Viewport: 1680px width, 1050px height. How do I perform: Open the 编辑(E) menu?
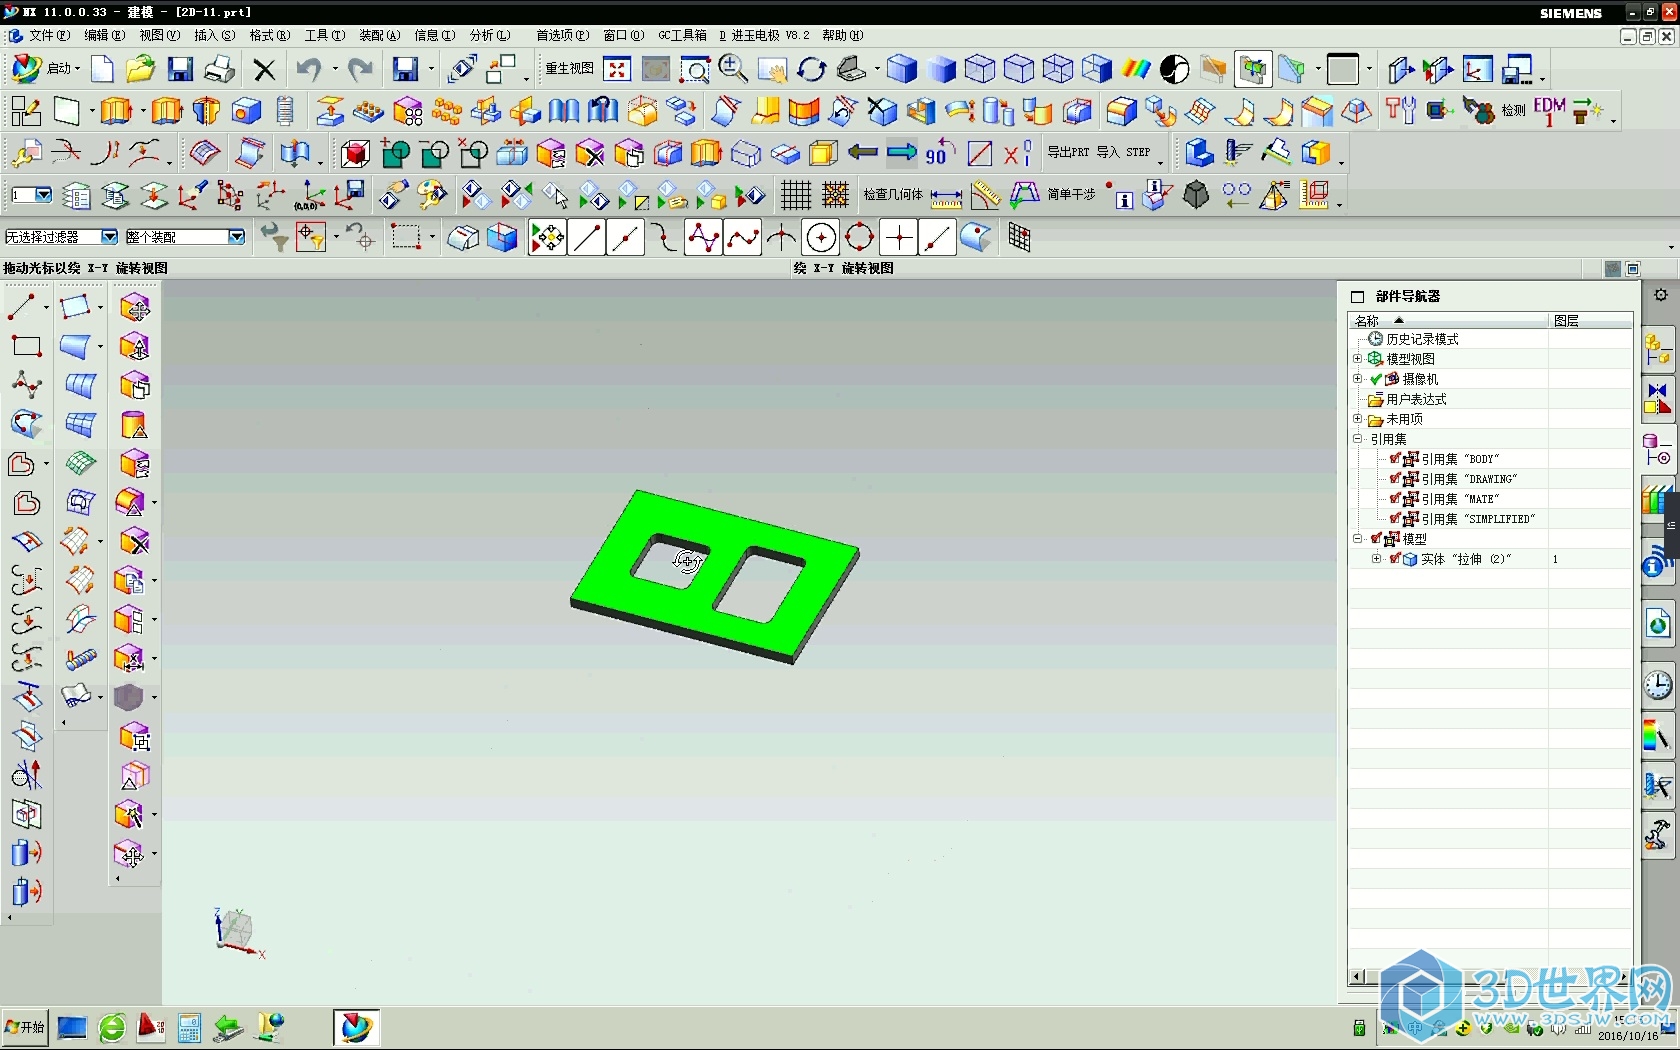point(104,35)
